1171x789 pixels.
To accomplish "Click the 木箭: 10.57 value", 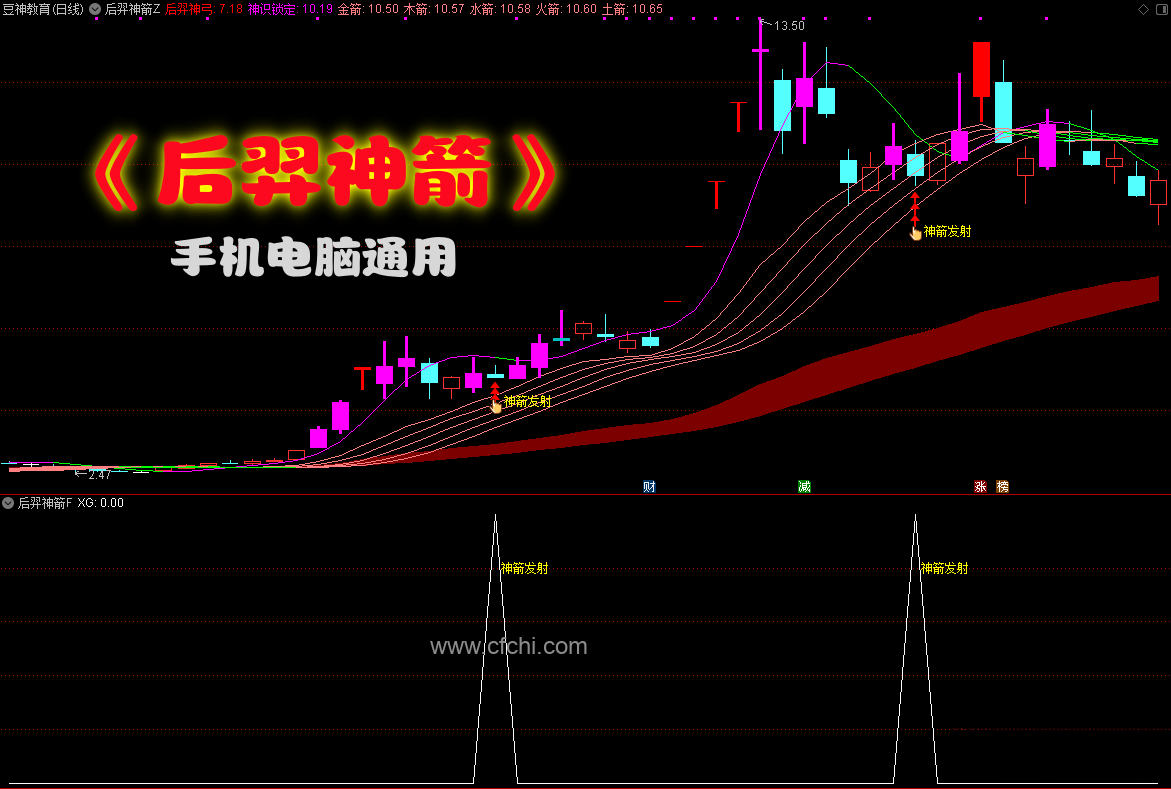I will (434, 10).
